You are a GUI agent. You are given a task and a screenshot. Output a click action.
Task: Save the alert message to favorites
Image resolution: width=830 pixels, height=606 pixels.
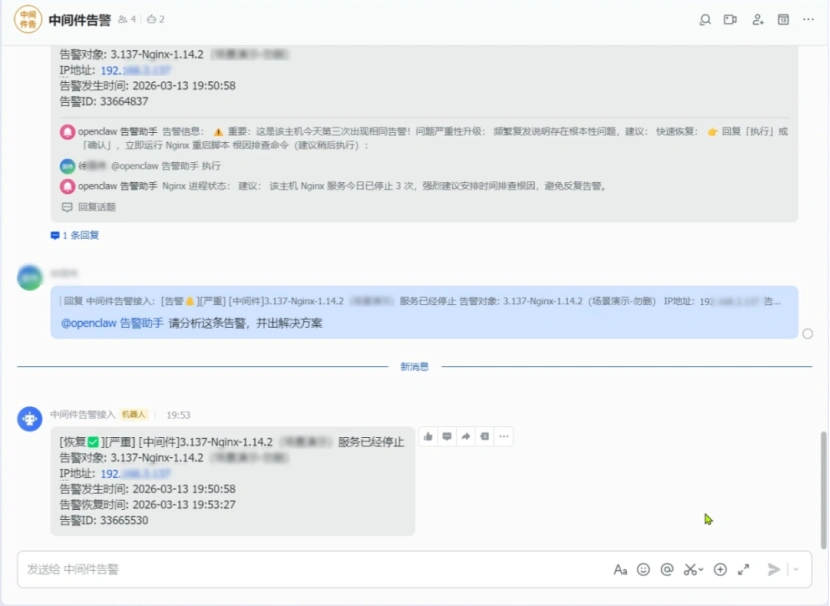484,435
